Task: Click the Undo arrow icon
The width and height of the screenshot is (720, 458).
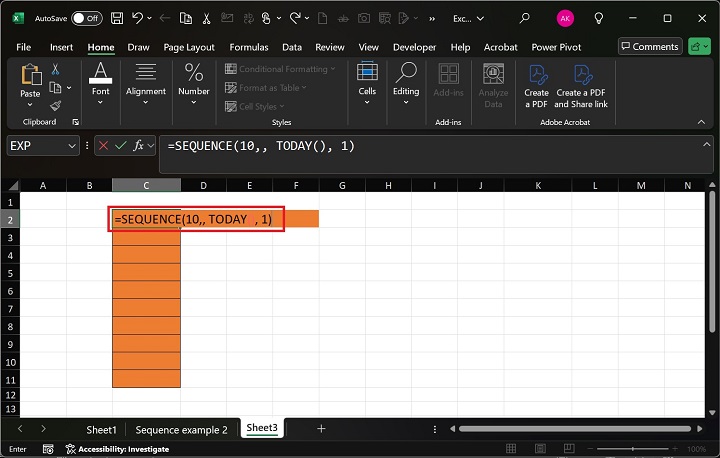Action: click(139, 18)
